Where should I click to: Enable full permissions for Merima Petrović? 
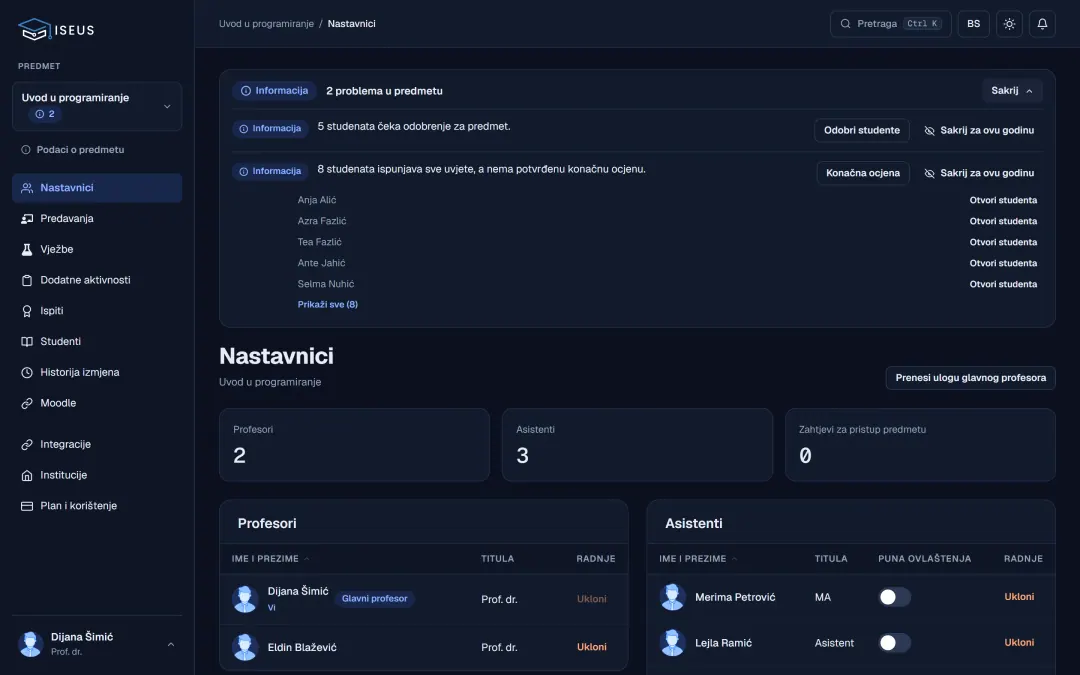[895, 597]
